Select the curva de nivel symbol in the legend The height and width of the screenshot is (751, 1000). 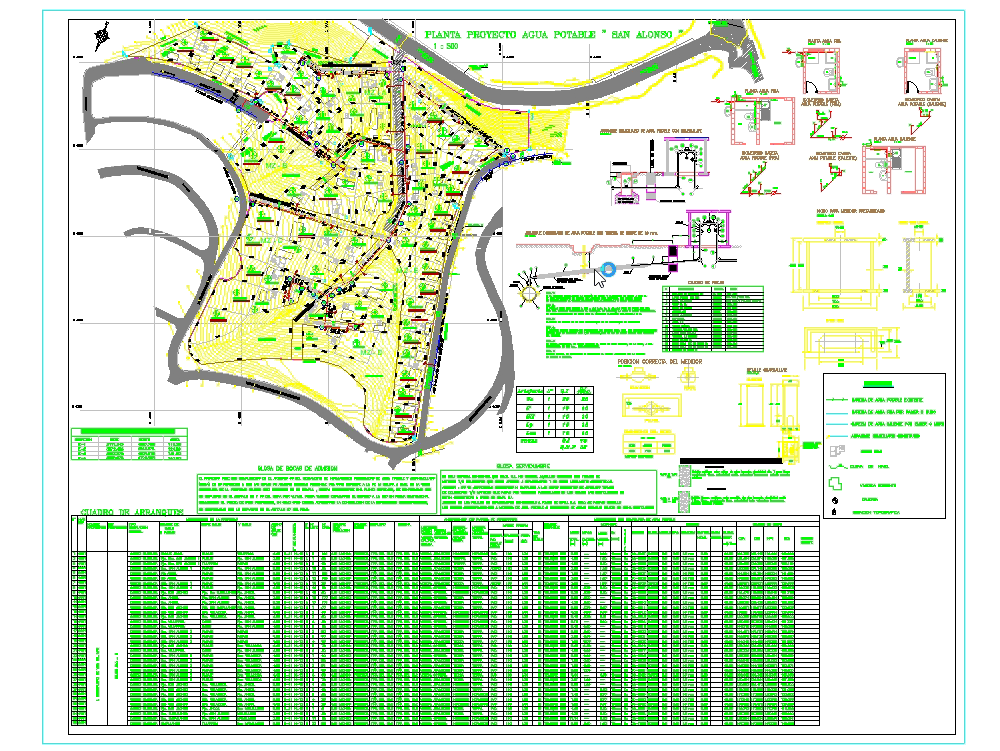[x=837, y=466]
